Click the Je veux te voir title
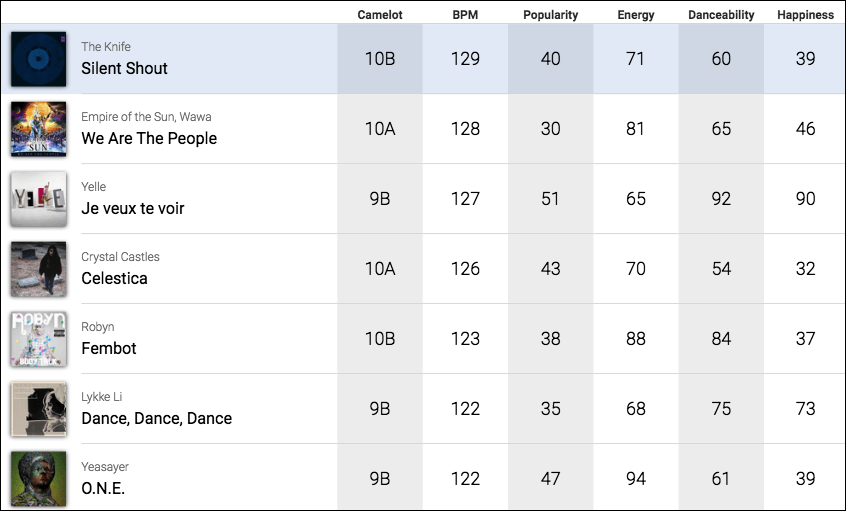This screenshot has width=846, height=511. point(132,209)
